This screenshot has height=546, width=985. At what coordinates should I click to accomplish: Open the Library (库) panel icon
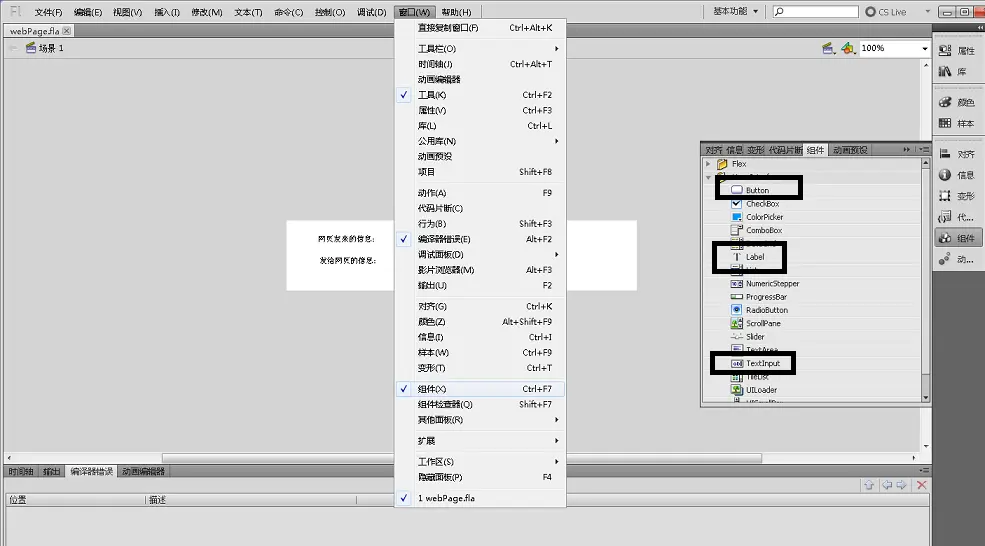point(945,72)
